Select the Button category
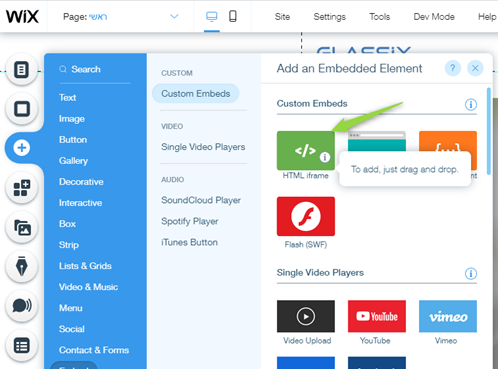498x369 pixels. [x=73, y=140]
